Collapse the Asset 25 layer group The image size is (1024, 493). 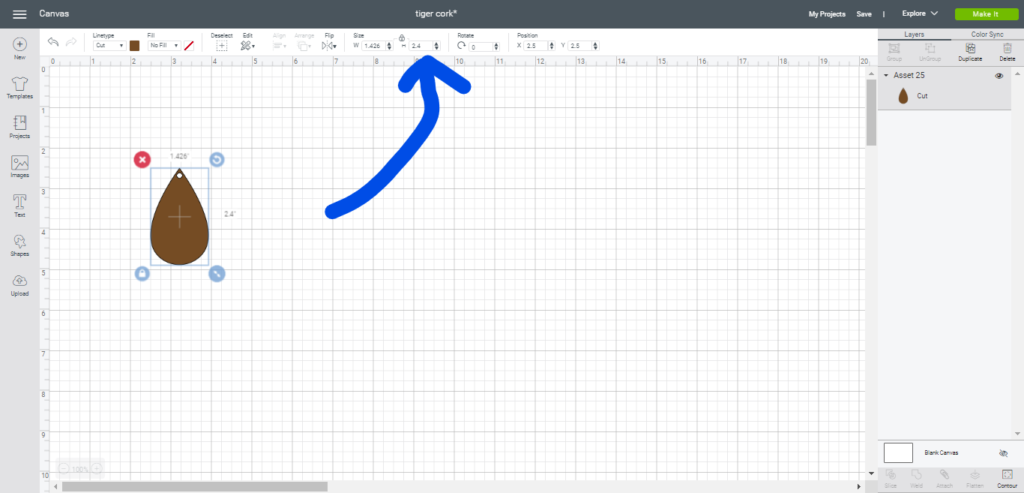(886, 76)
